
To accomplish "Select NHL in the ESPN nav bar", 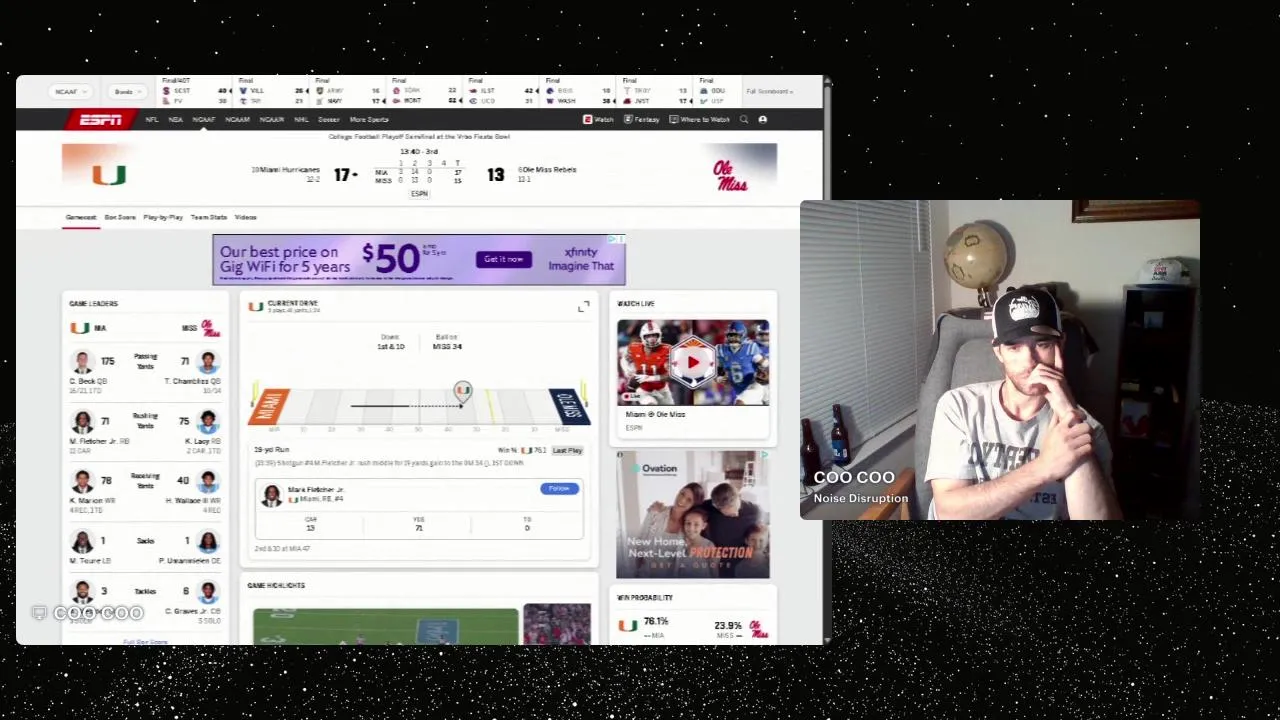I will pos(301,120).
